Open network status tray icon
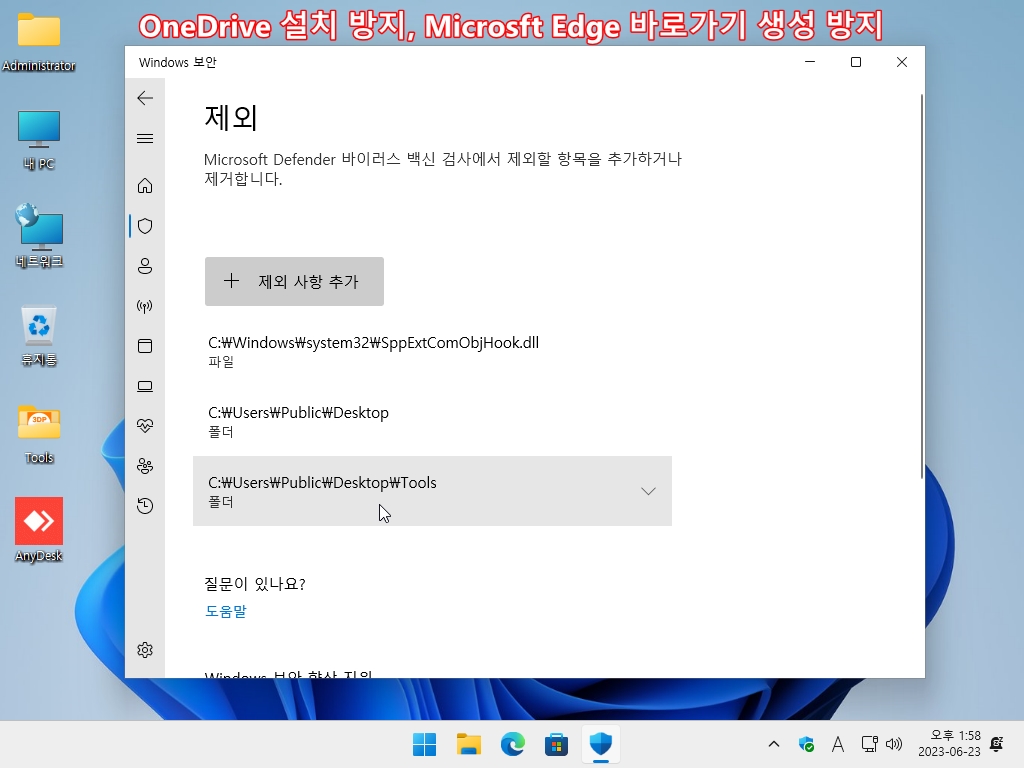The width and height of the screenshot is (1024, 768). (x=869, y=744)
